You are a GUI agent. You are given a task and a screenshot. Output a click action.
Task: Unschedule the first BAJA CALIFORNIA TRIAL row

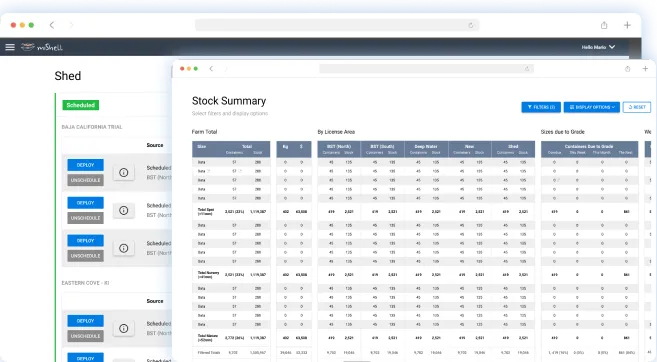point(85,180)
